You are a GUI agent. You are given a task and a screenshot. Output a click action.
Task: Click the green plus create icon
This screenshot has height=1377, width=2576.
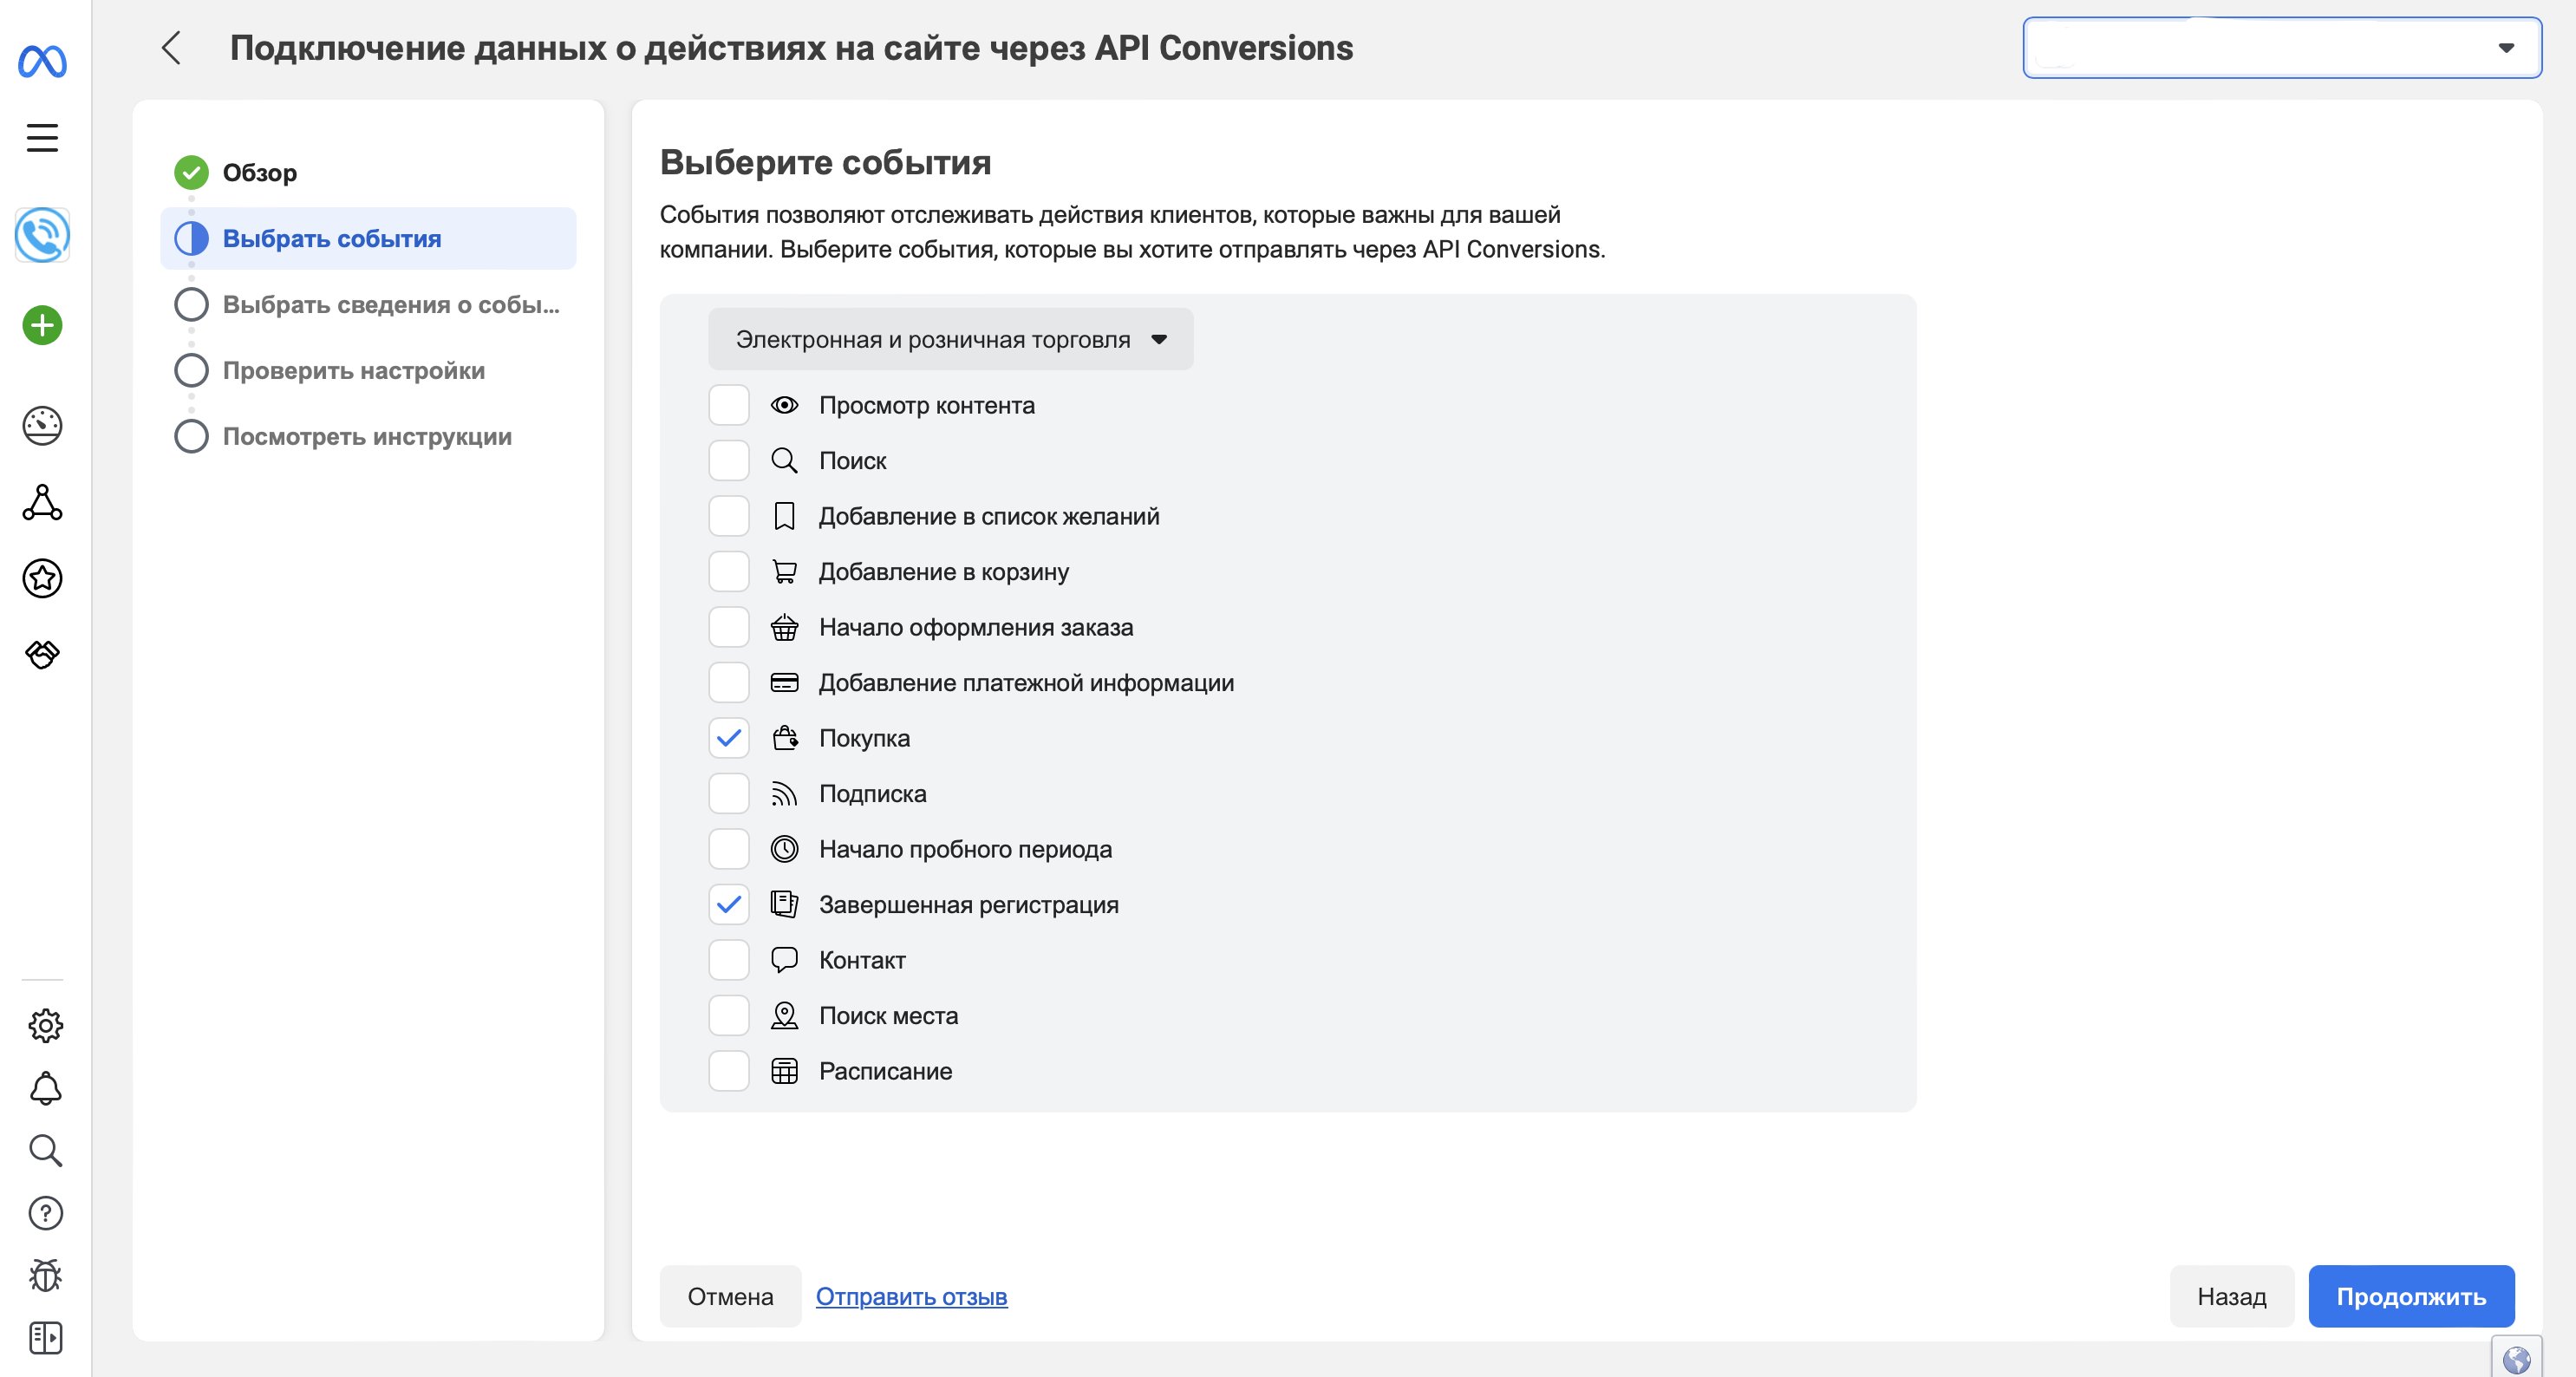point(42,325)
